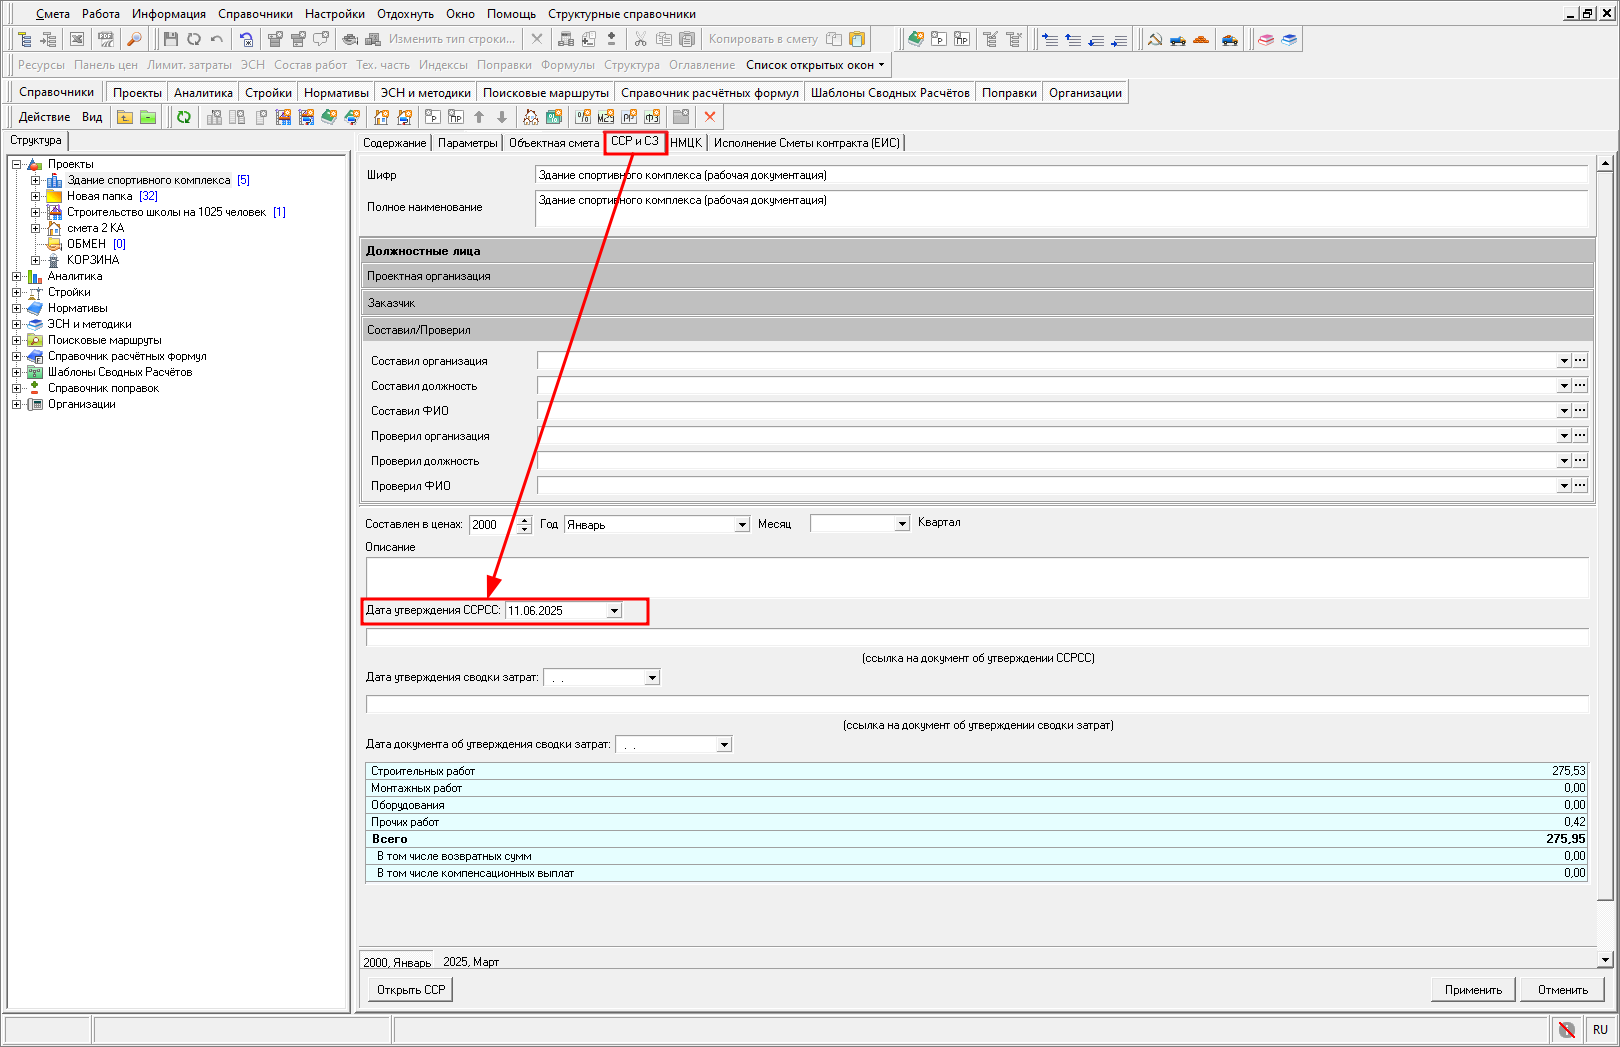Click the hammer and sickle labor icon

(1155, 39)
